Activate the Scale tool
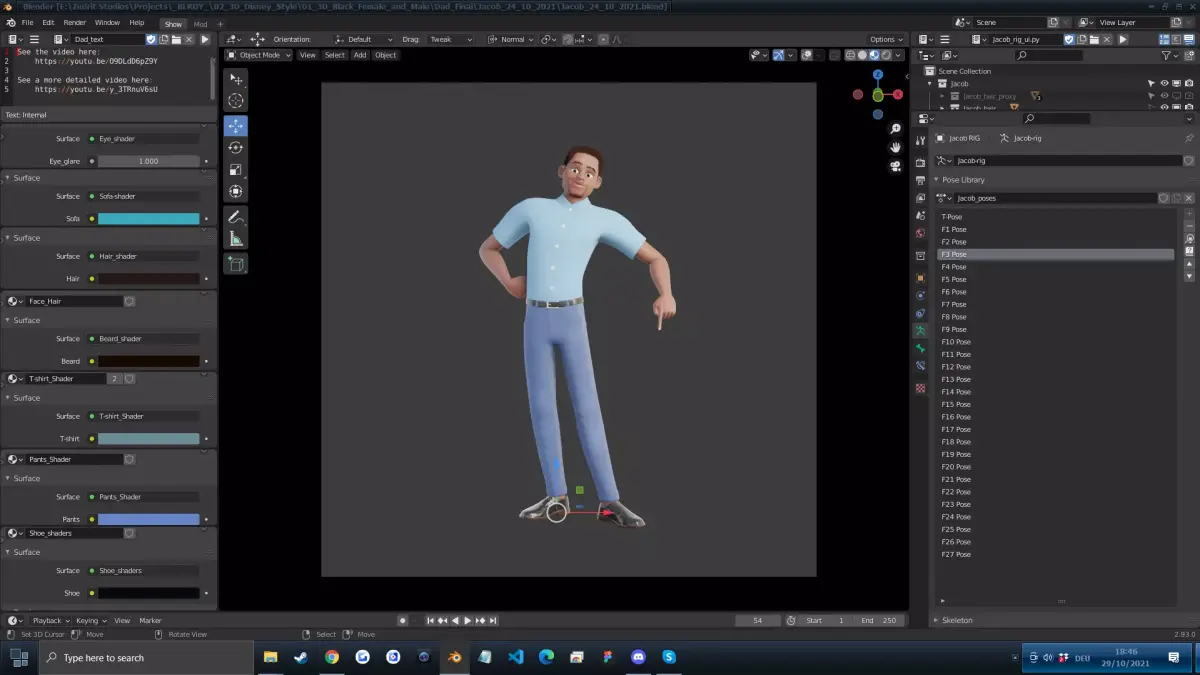This screenshot has width=1200, height=675. (x=236, y=170)
